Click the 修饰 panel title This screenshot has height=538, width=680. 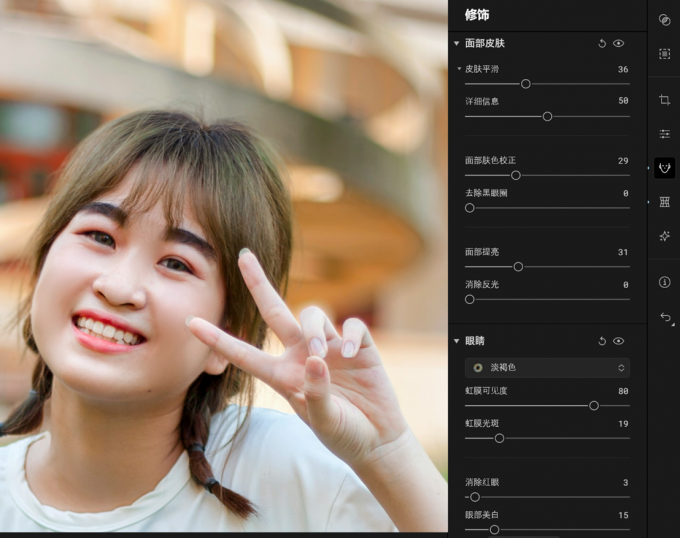(x=477, y=15)
